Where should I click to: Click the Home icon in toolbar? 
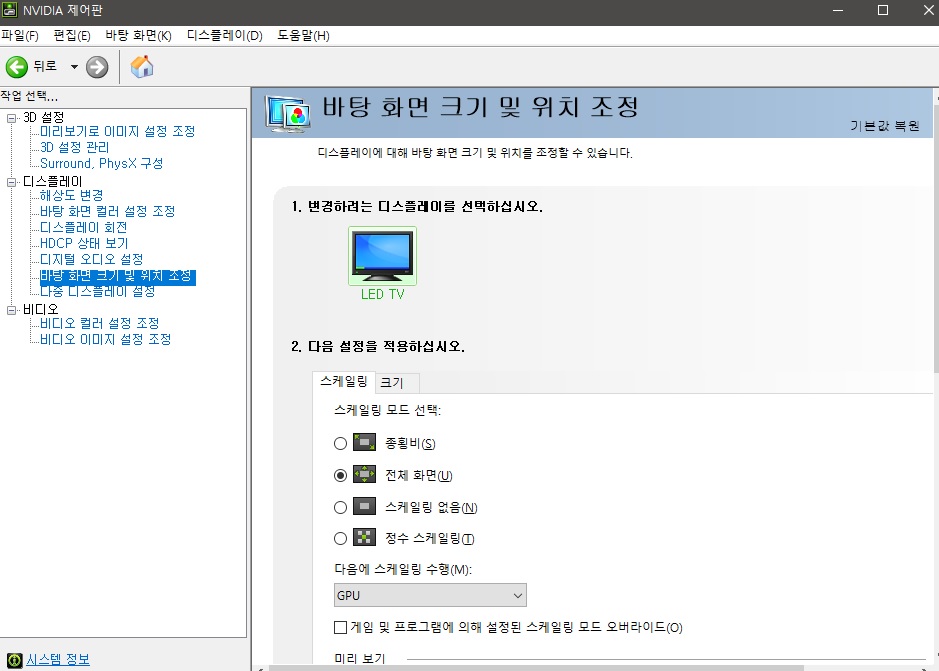[x=142, y=67]
